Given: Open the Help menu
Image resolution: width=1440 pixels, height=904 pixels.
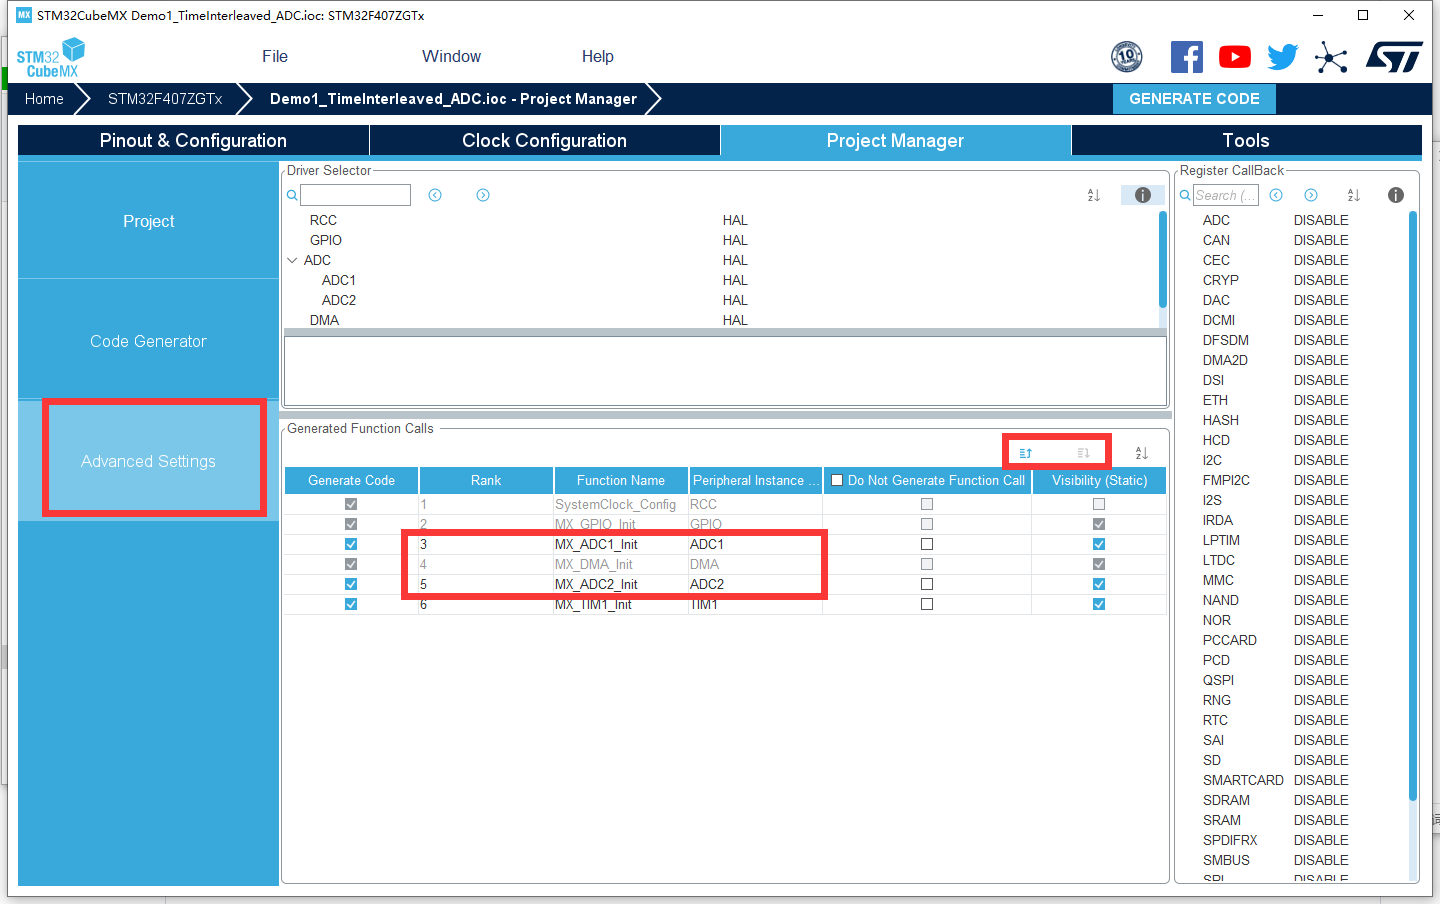Looking at the screenshot, I should coord(598,57).
